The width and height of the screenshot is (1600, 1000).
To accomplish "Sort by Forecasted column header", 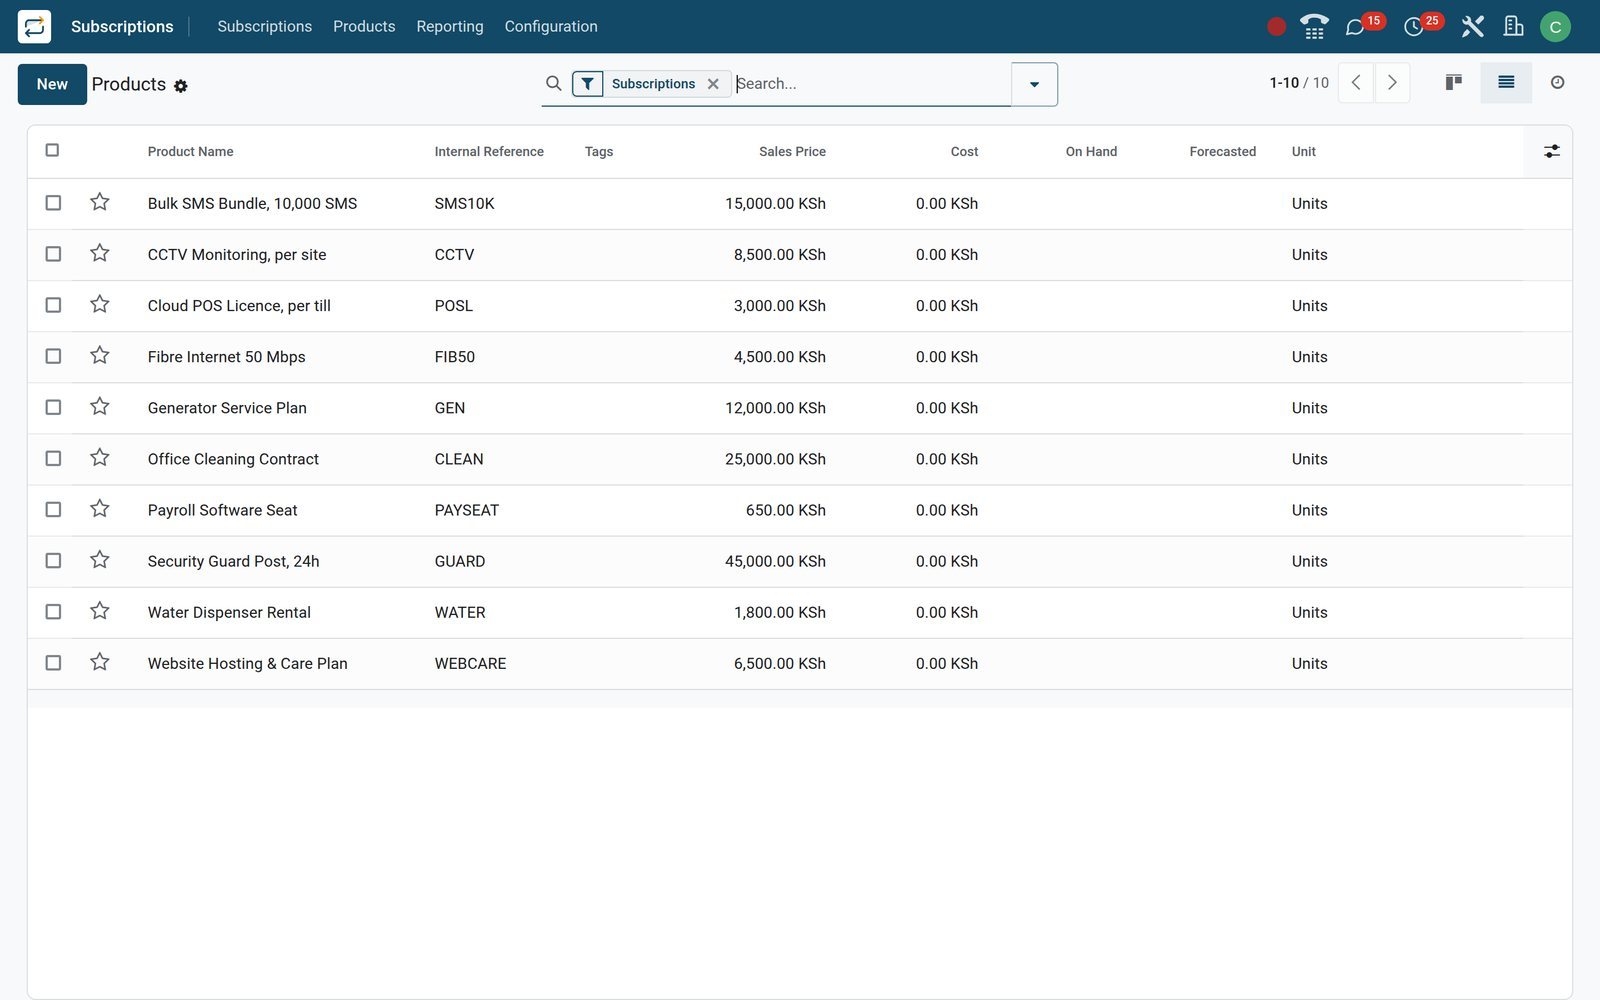I will click(1222, 151).
